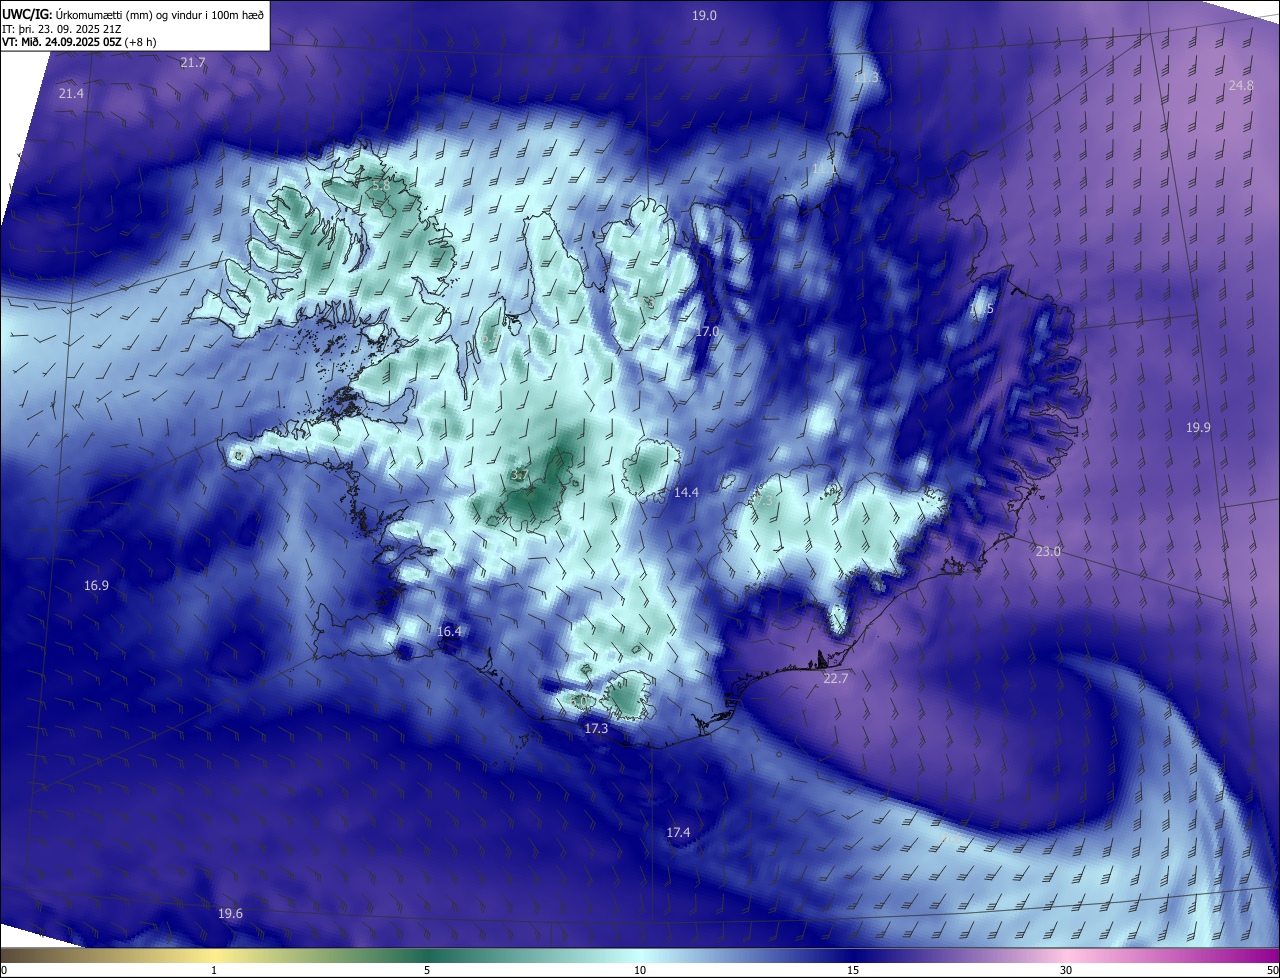Click the 23.0 value label
1280x978 pixels.
click(x=1048, y=552)
